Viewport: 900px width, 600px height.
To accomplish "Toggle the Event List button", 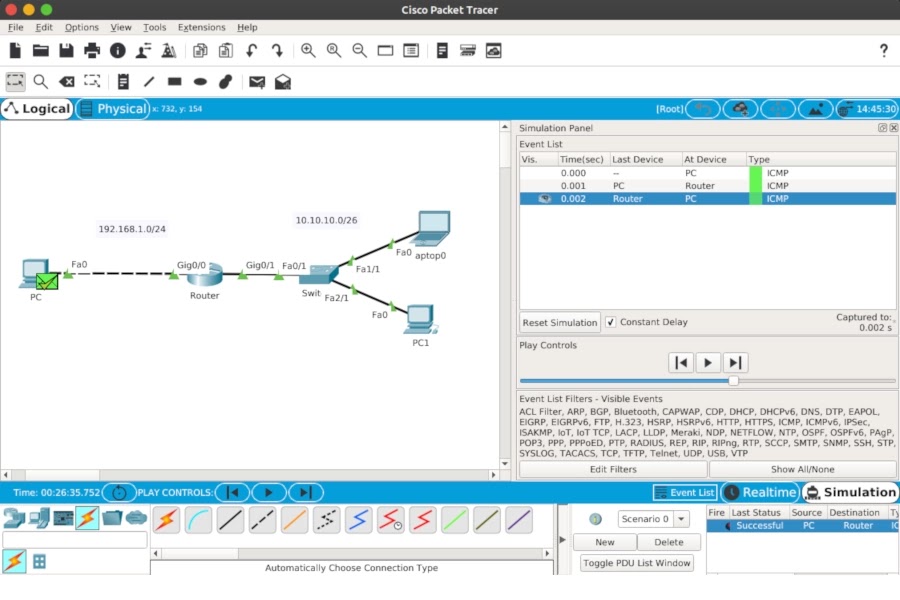I will point(685,493).
